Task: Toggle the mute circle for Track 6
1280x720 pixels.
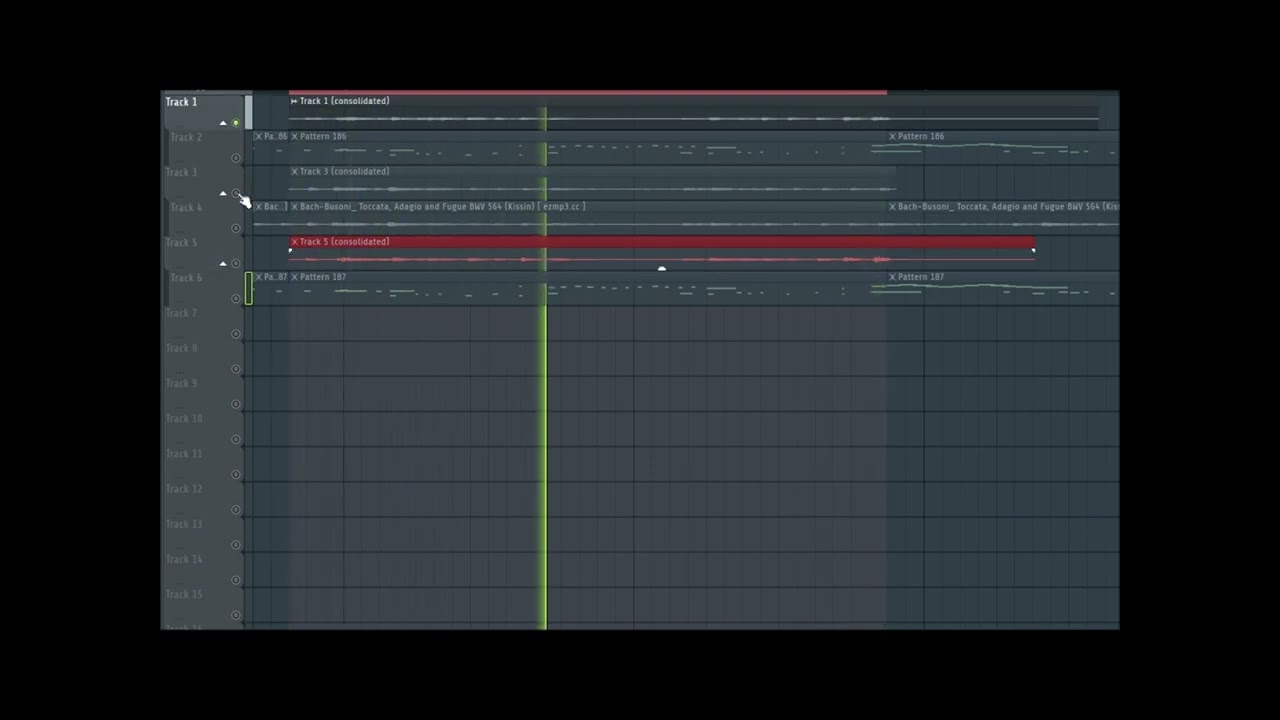Action: pos(236,298)
